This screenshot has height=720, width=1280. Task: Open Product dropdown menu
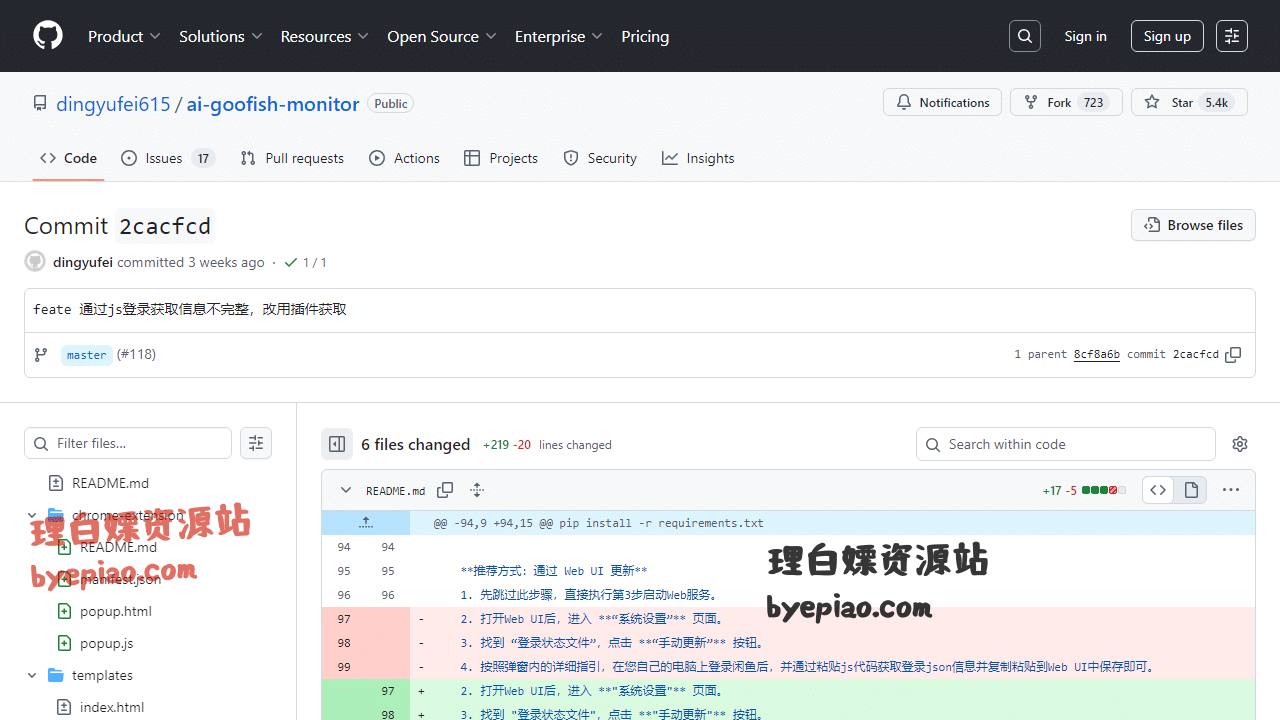coord(124,36)
